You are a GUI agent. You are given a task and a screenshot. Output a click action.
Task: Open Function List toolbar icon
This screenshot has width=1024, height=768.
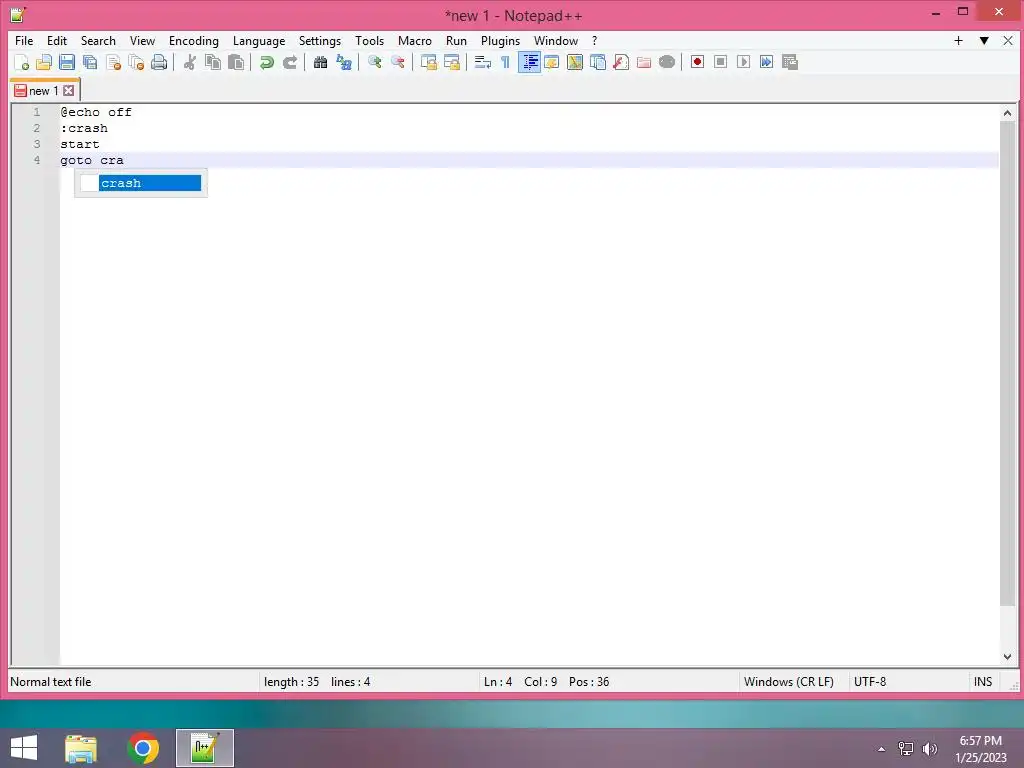pos(621,63)
